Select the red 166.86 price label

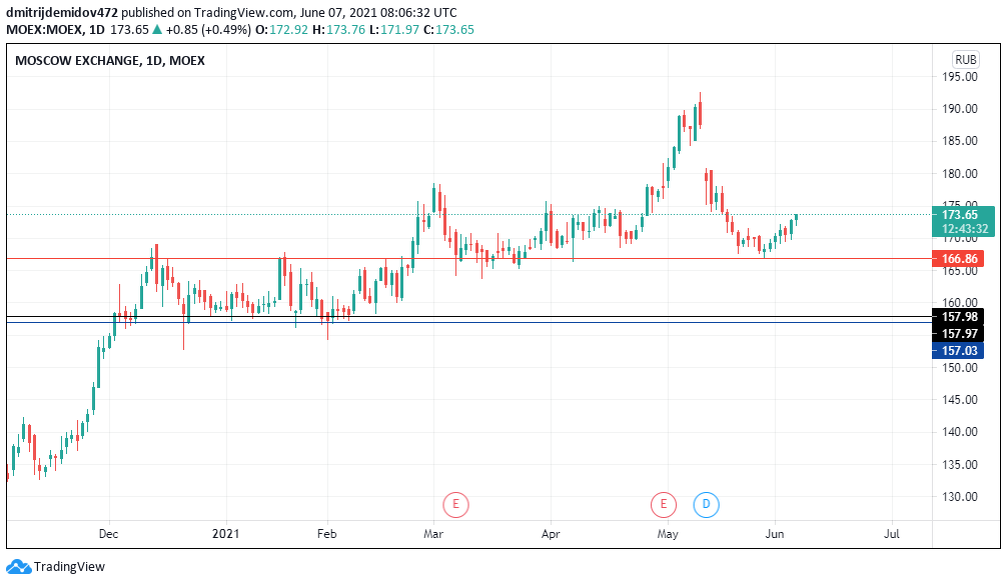pos(958,259)
